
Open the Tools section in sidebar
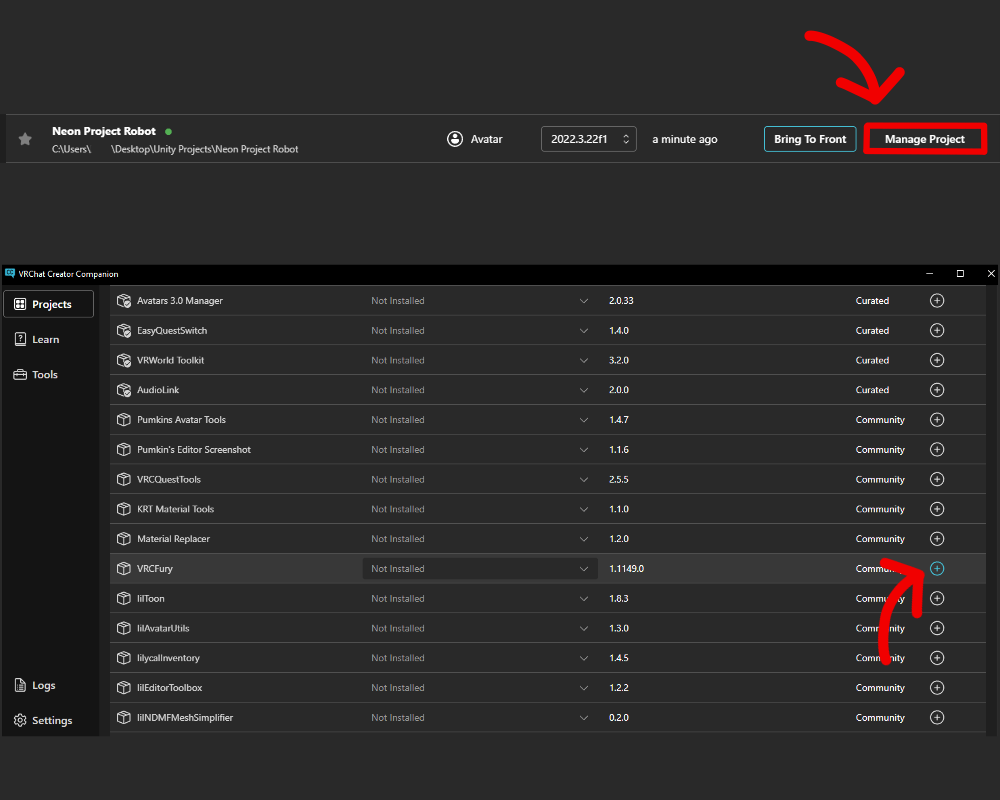tap(45, 374)
